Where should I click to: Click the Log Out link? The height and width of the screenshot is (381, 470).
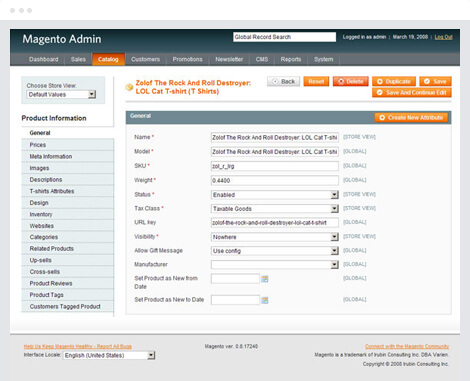[x=443, y=37]
